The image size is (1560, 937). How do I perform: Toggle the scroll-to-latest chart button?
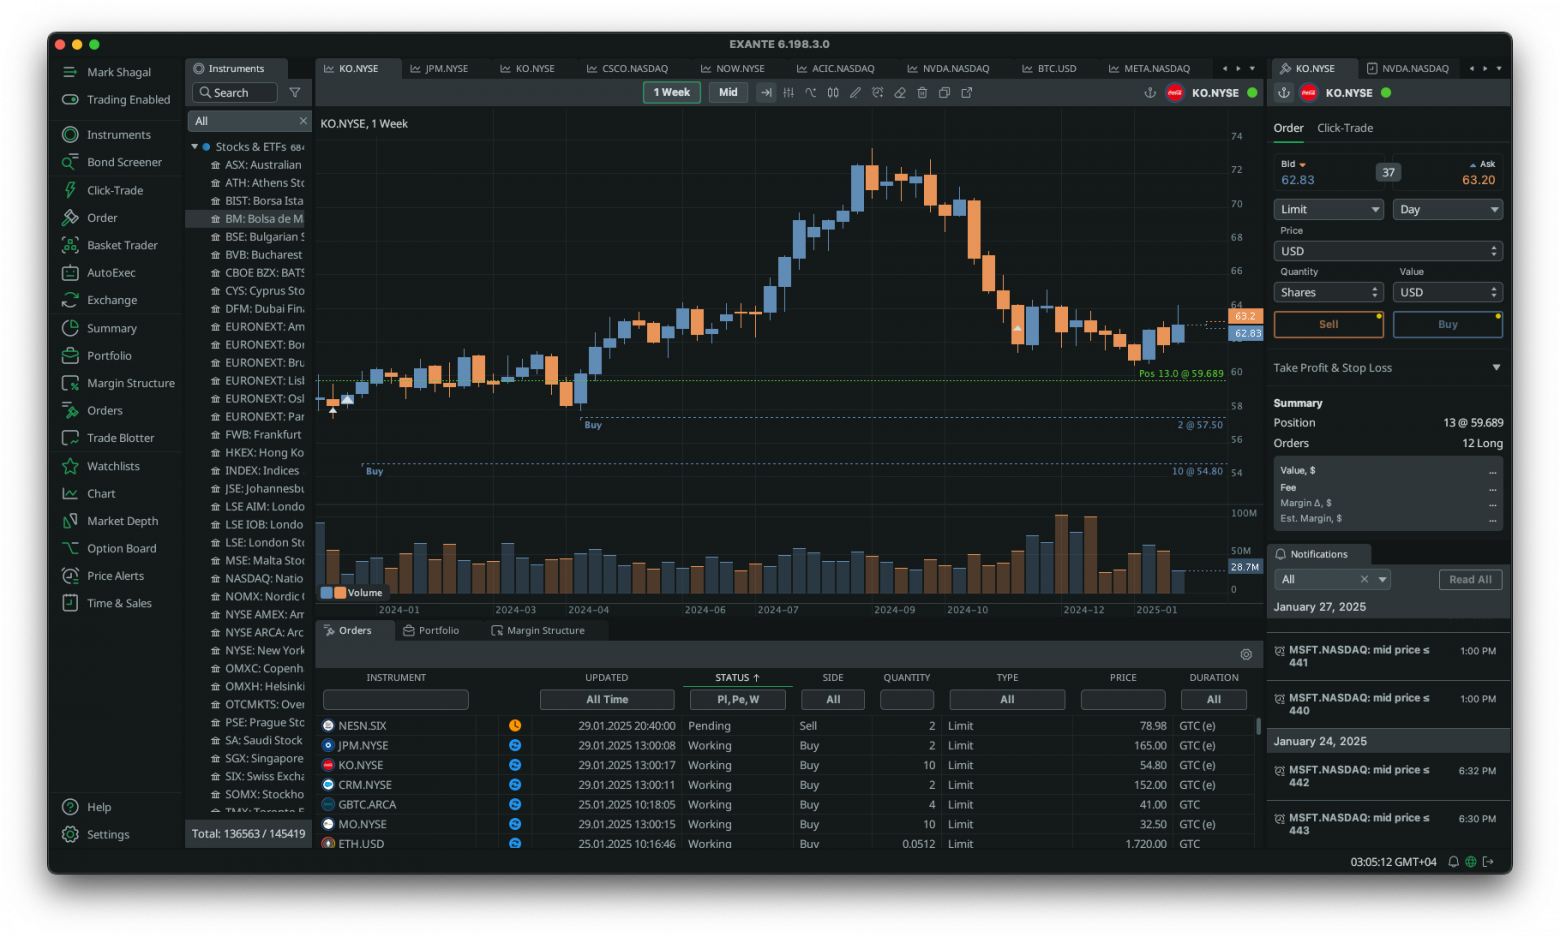(x=766, y=93)
